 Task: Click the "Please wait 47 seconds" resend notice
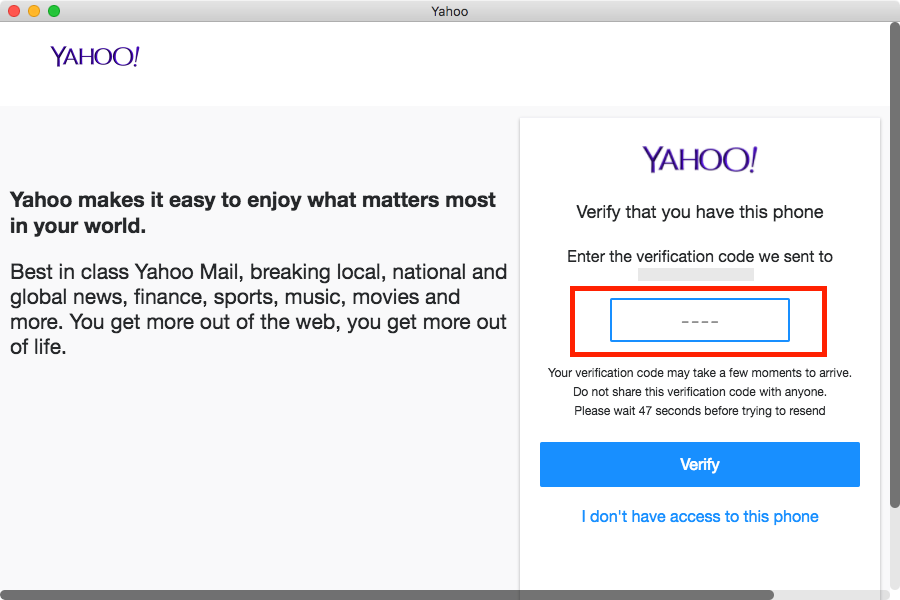700,411
